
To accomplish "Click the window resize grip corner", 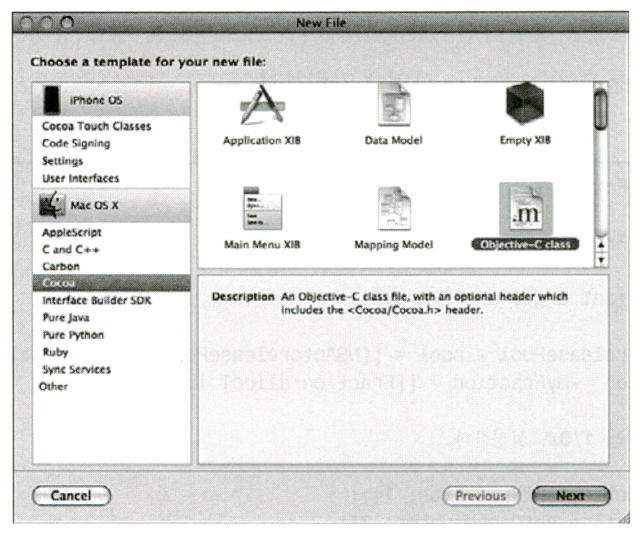I will coord(624,518).
